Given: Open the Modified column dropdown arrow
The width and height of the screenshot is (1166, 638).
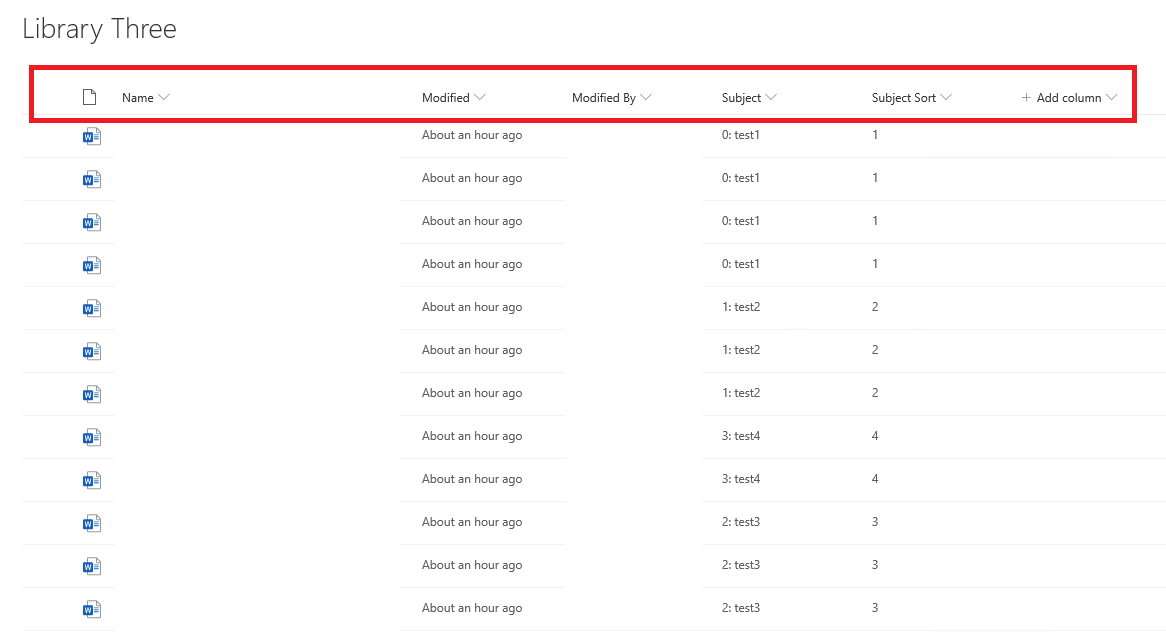Looking at the screenshot, I should [x=480, y=97].
